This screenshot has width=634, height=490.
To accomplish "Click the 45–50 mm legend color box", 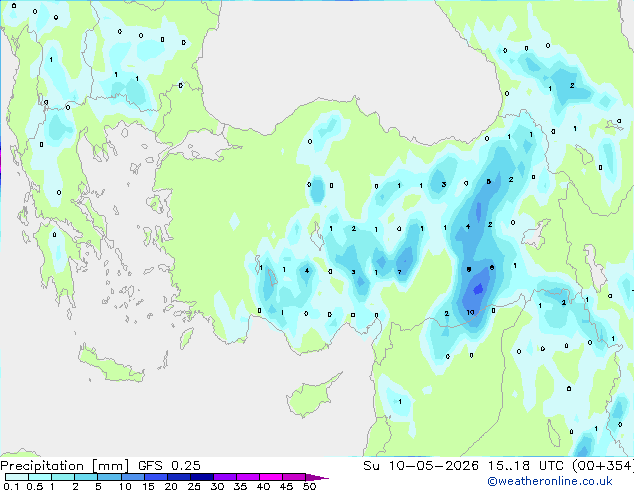I will tap(294, 477).
